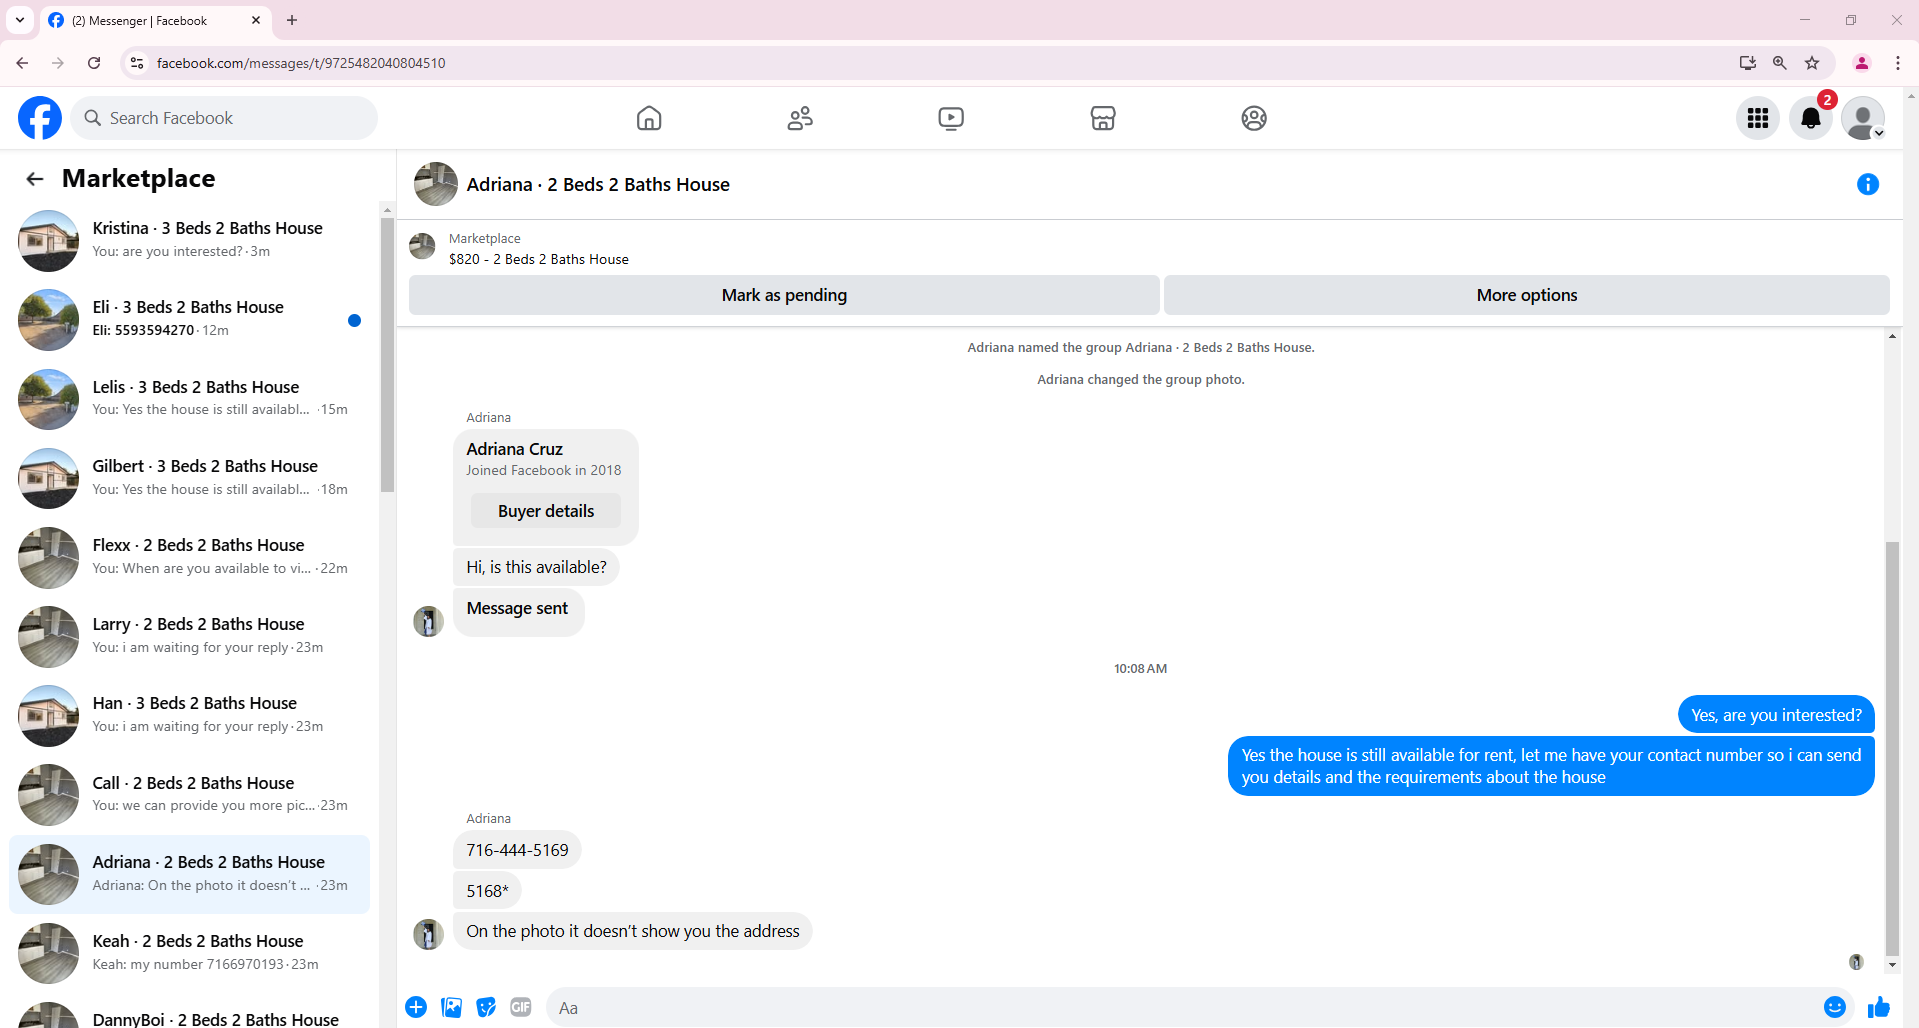Click the chat messages scrollbar

tap(1892, 748)
